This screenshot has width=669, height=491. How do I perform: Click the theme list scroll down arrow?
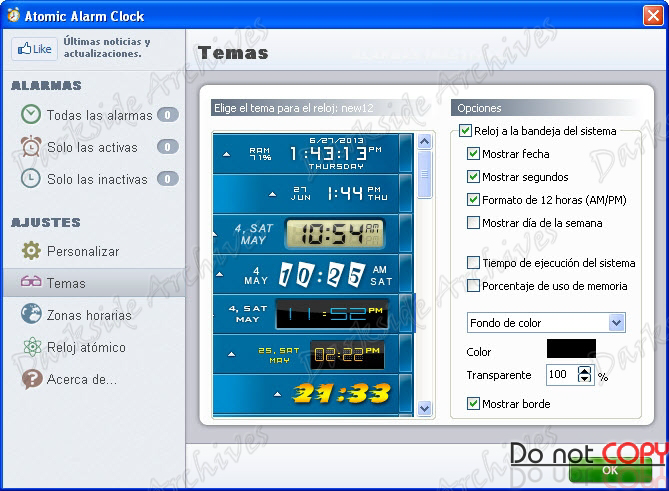(x=425, y=408)
